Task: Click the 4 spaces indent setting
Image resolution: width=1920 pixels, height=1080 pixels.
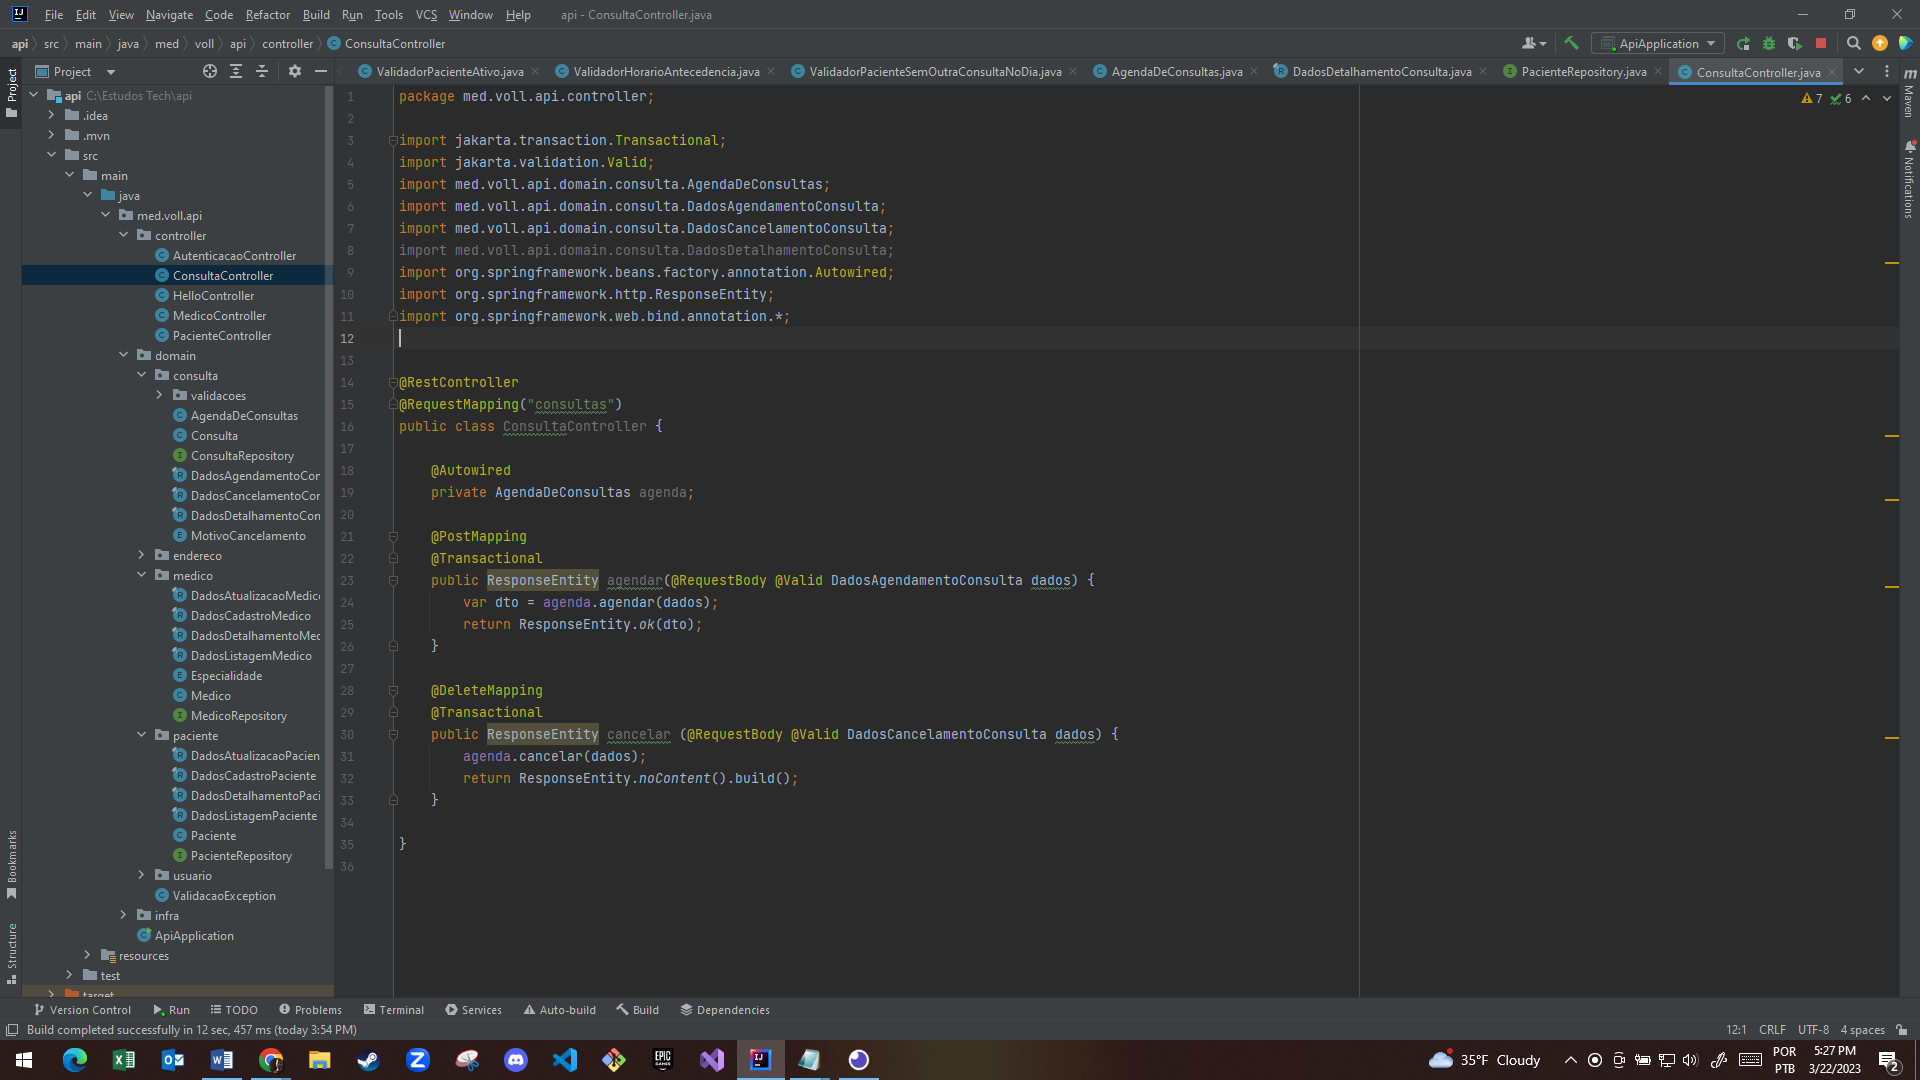Action: 1862,1029
